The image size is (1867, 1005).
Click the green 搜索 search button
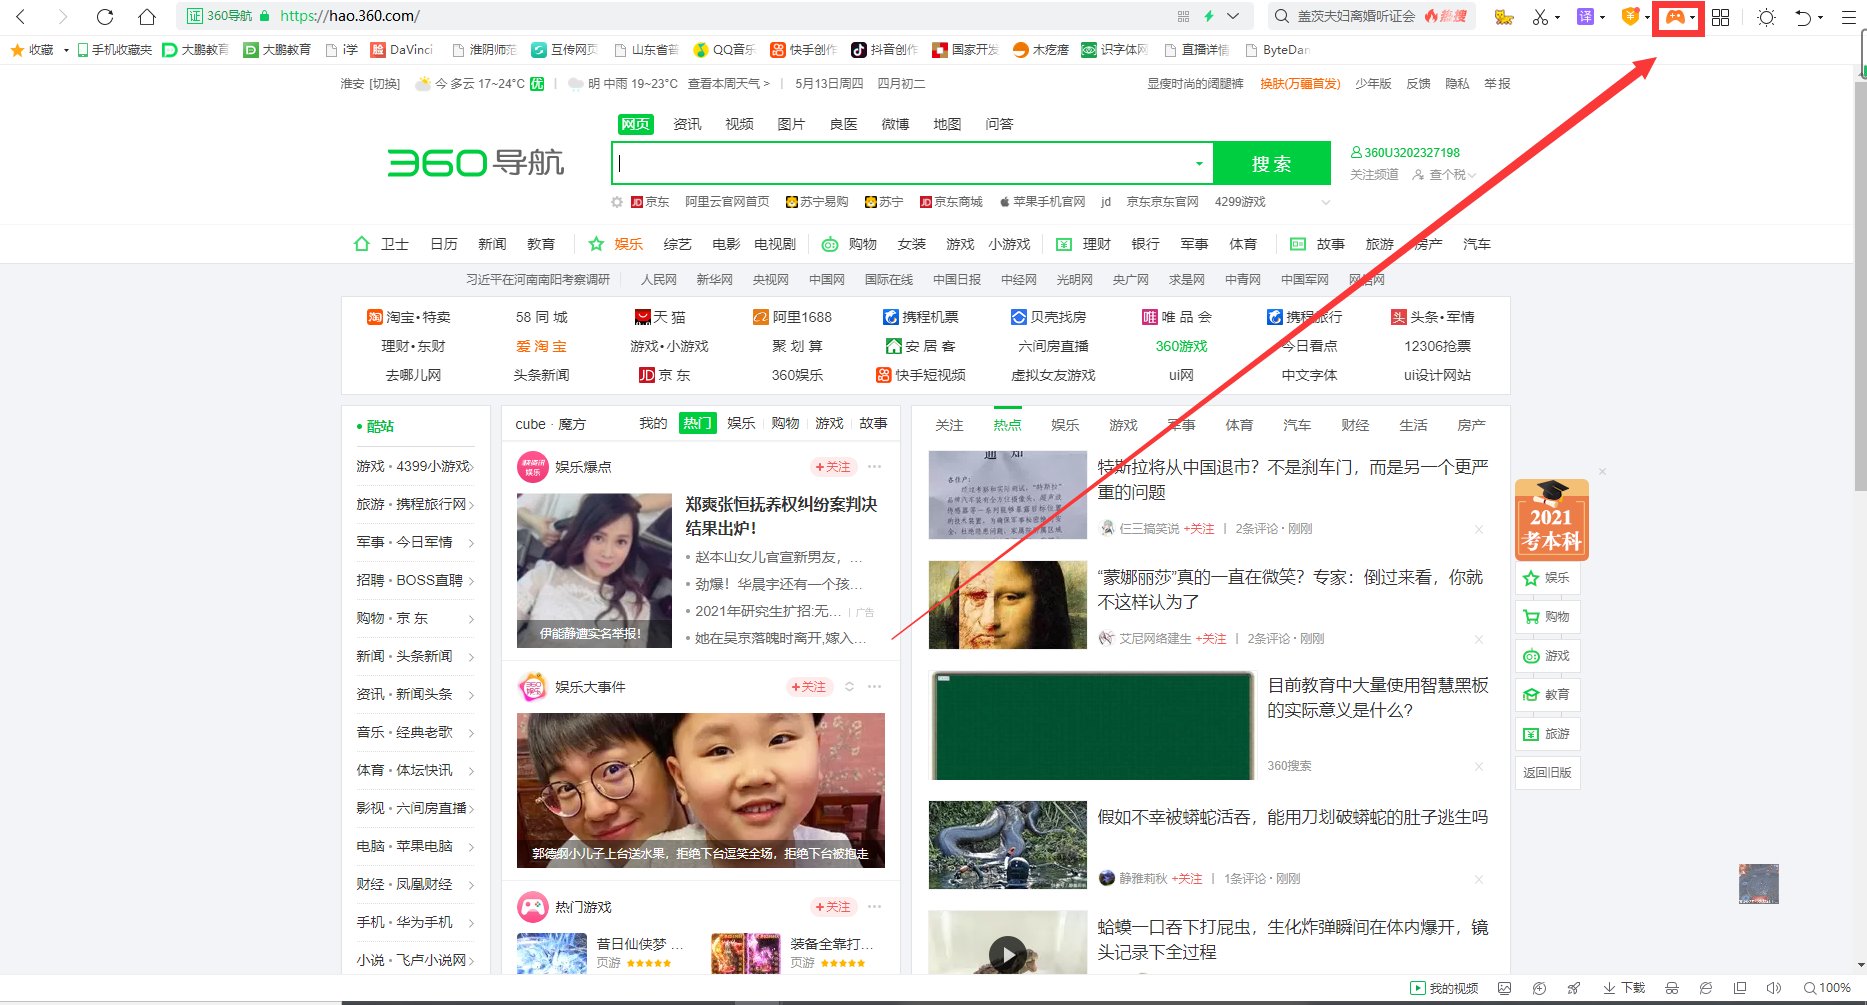tap(1272, 162)
